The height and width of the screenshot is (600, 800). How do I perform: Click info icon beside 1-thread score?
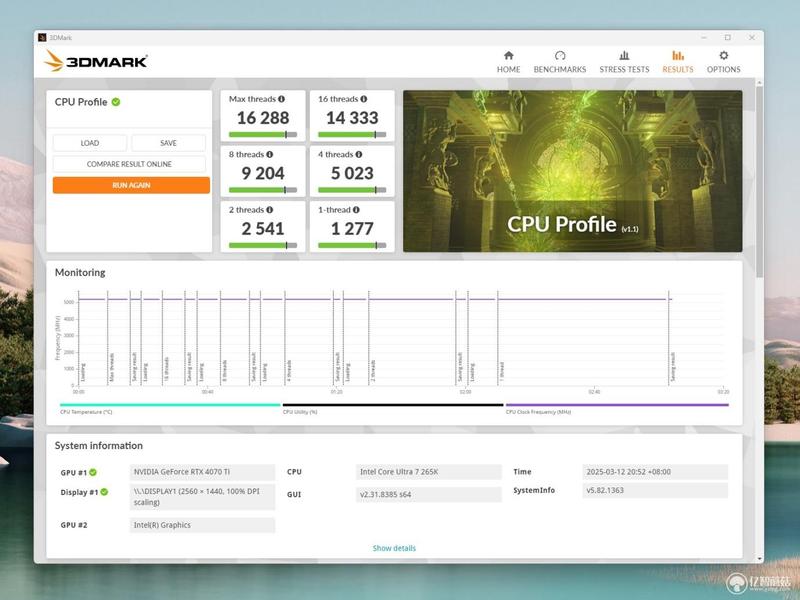click(356, 210)
